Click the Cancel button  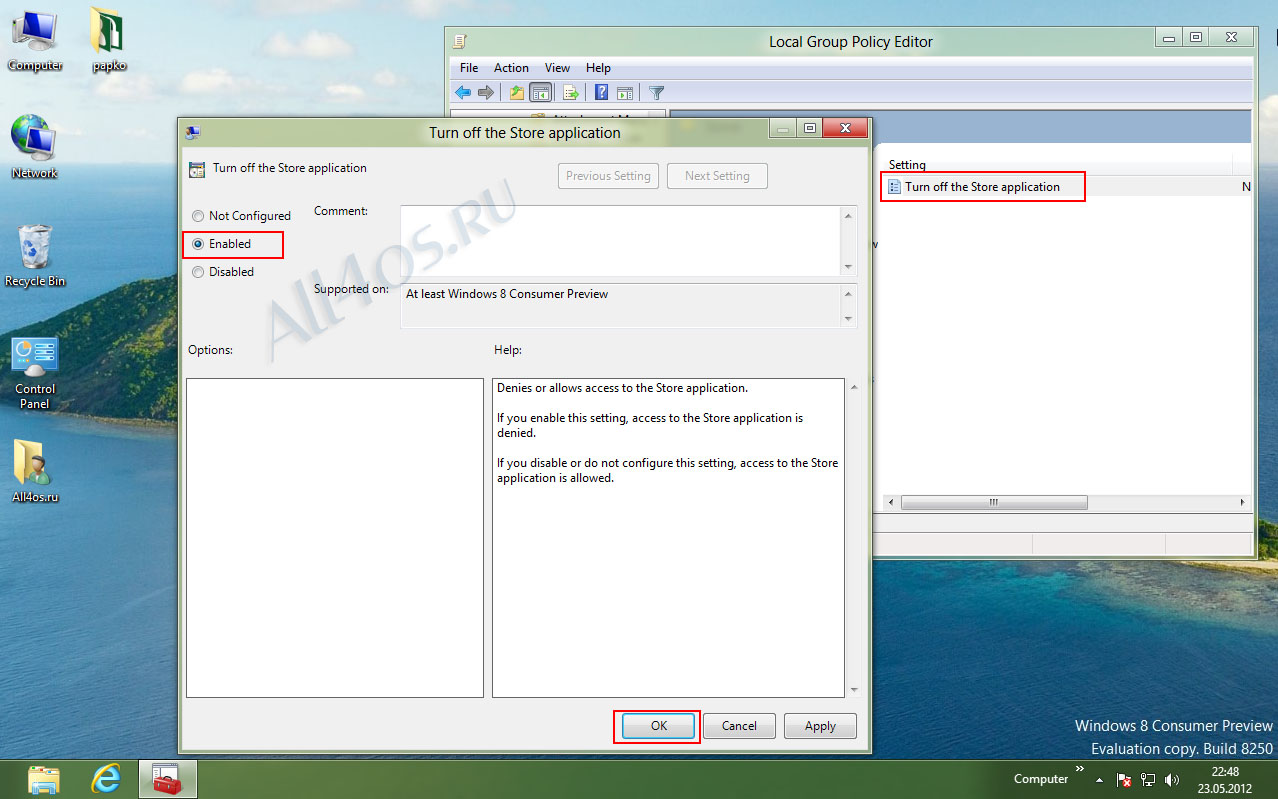click(739, 726)
